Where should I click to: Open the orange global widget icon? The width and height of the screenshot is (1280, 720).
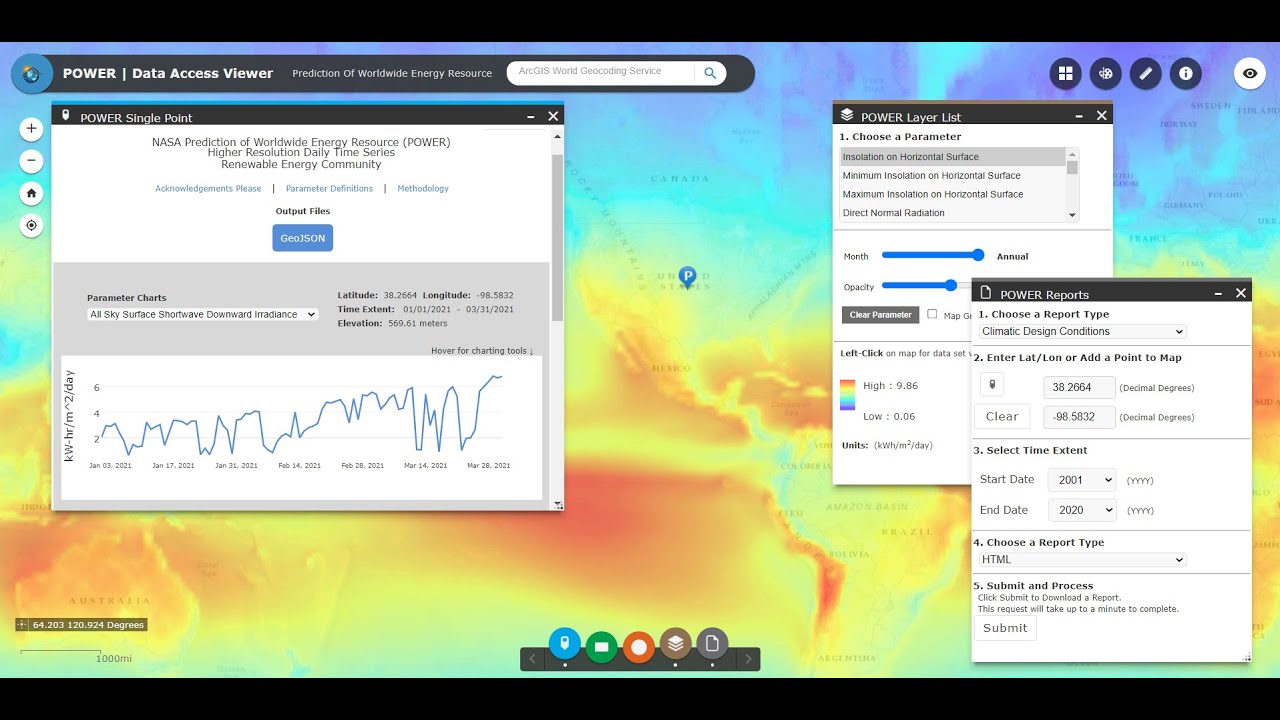tap(639, 647)
